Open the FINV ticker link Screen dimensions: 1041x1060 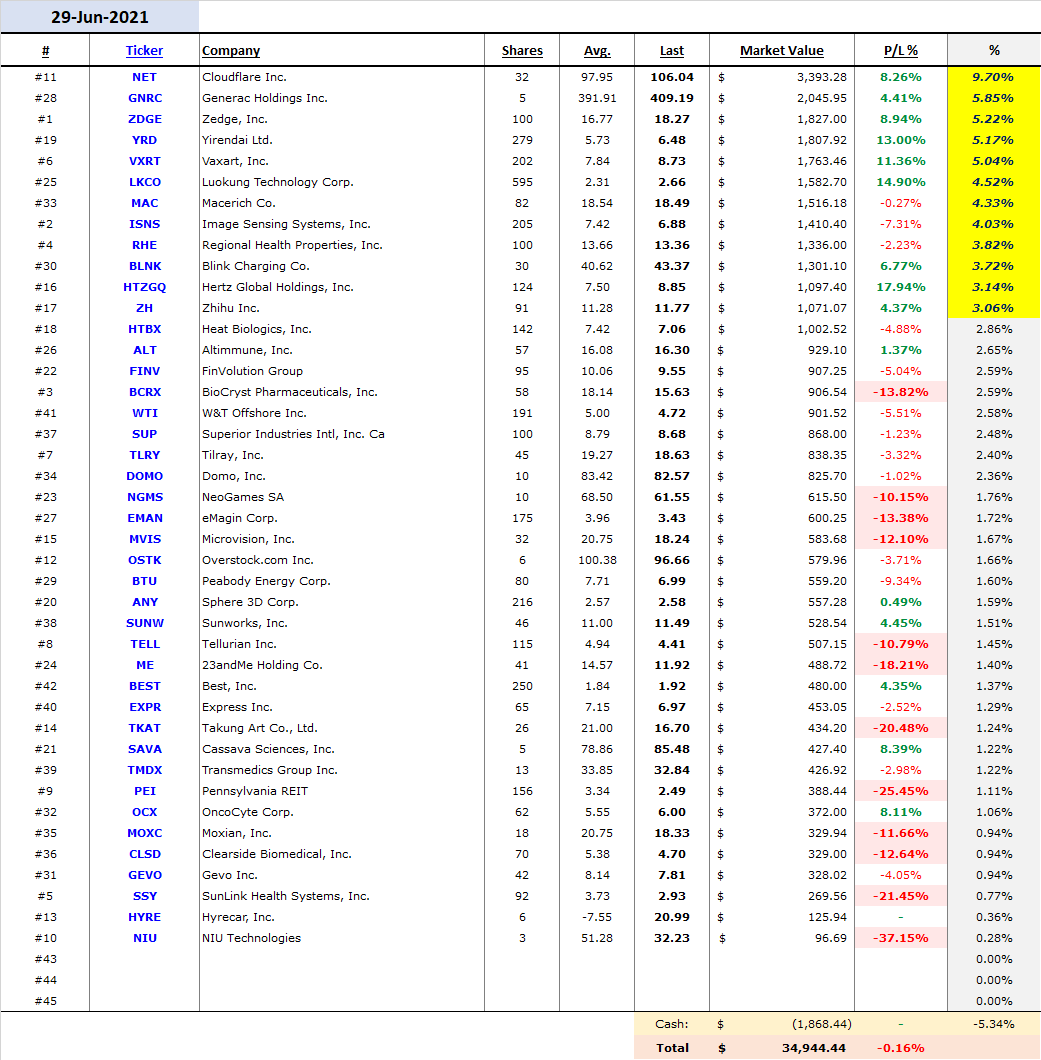click(145, 370)
